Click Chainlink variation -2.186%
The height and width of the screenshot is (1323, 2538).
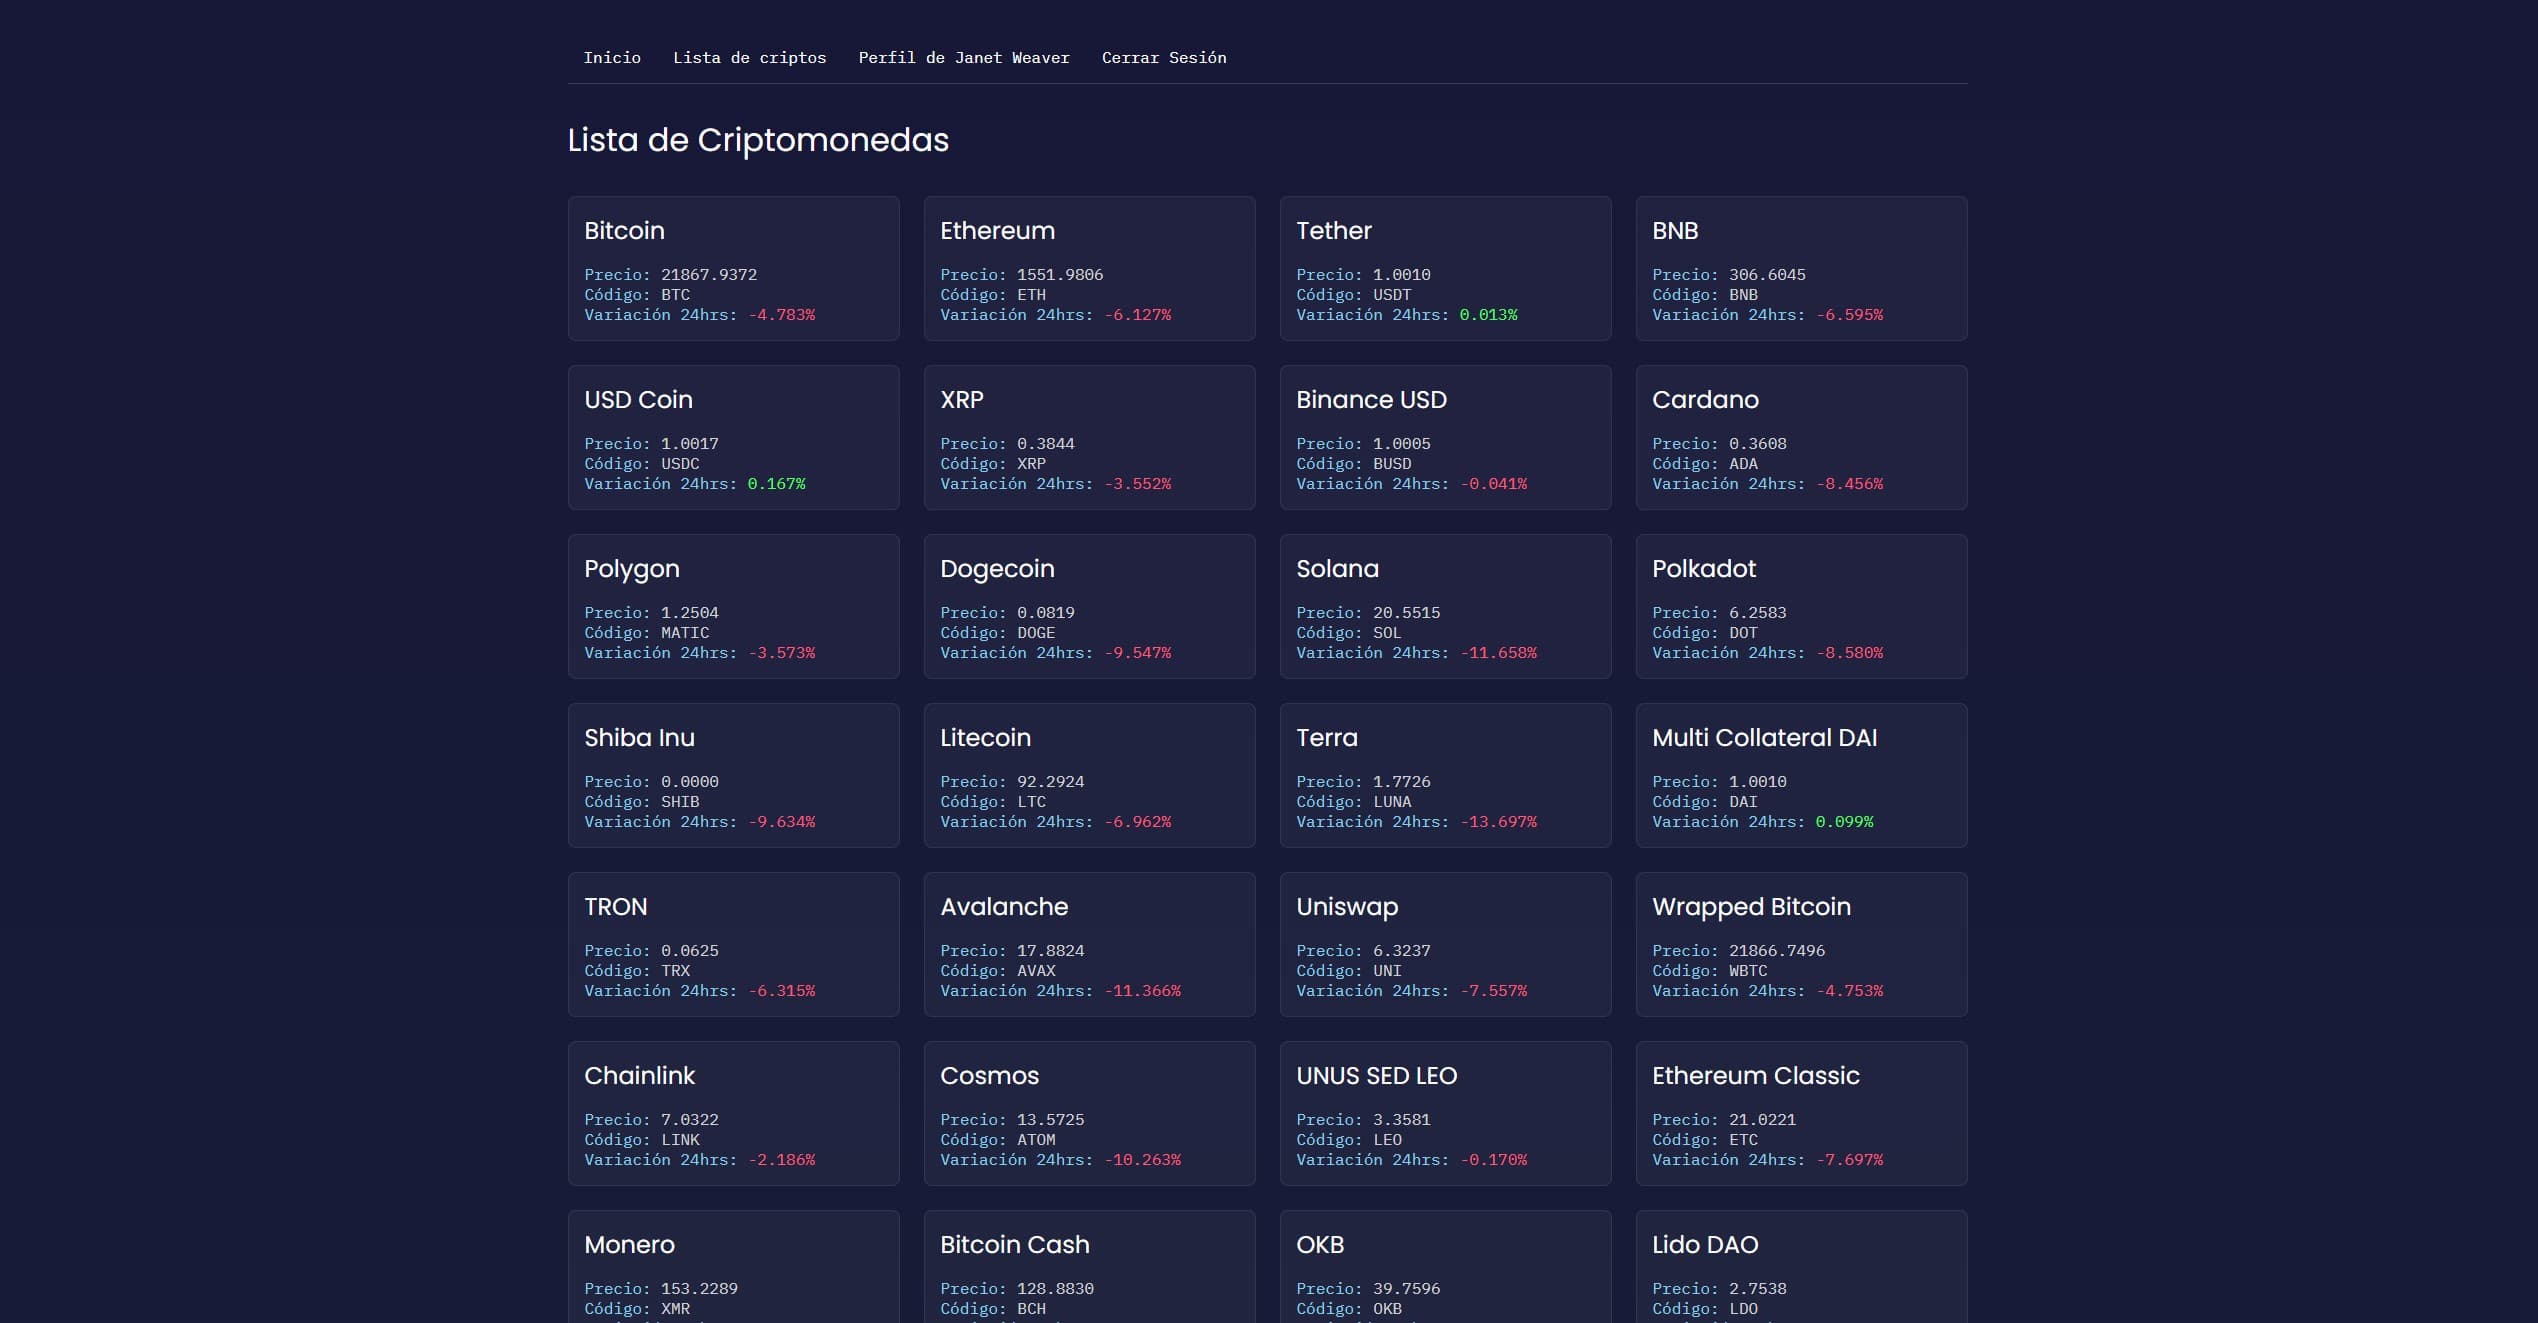782,1160
